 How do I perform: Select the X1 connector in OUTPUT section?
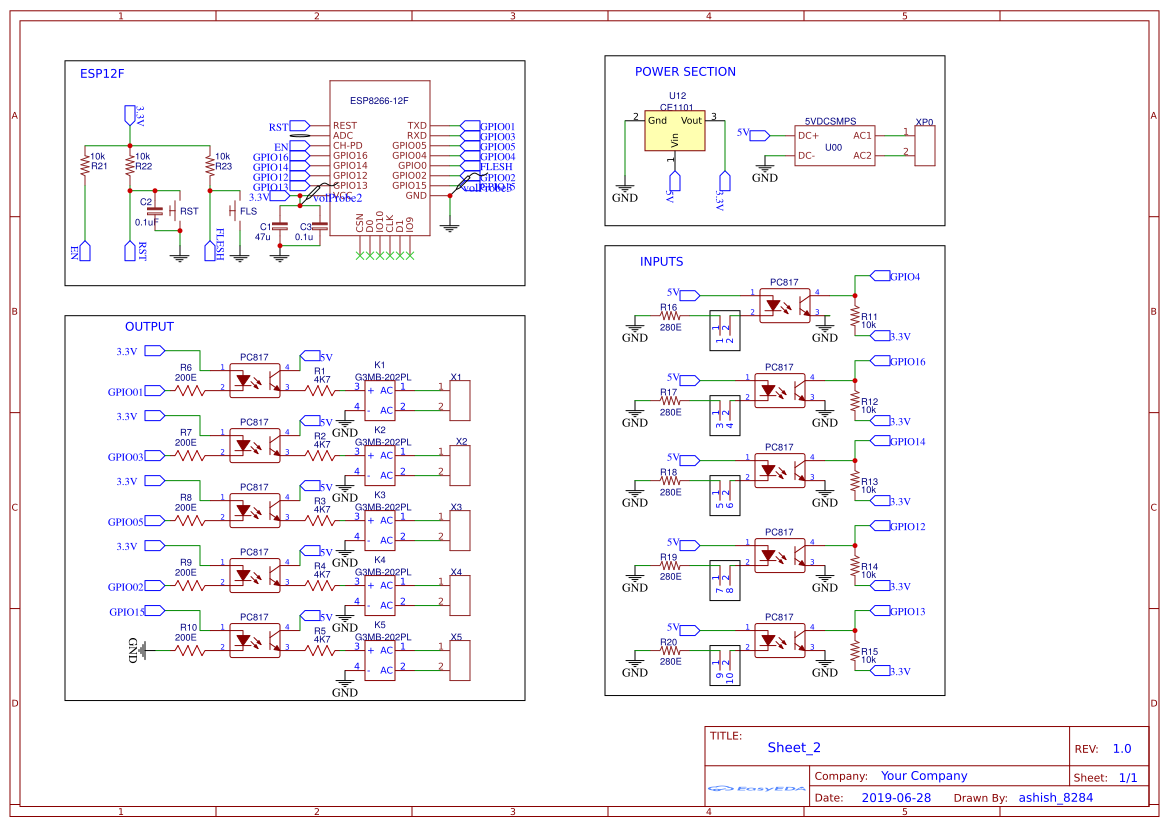tap(460, 400)
